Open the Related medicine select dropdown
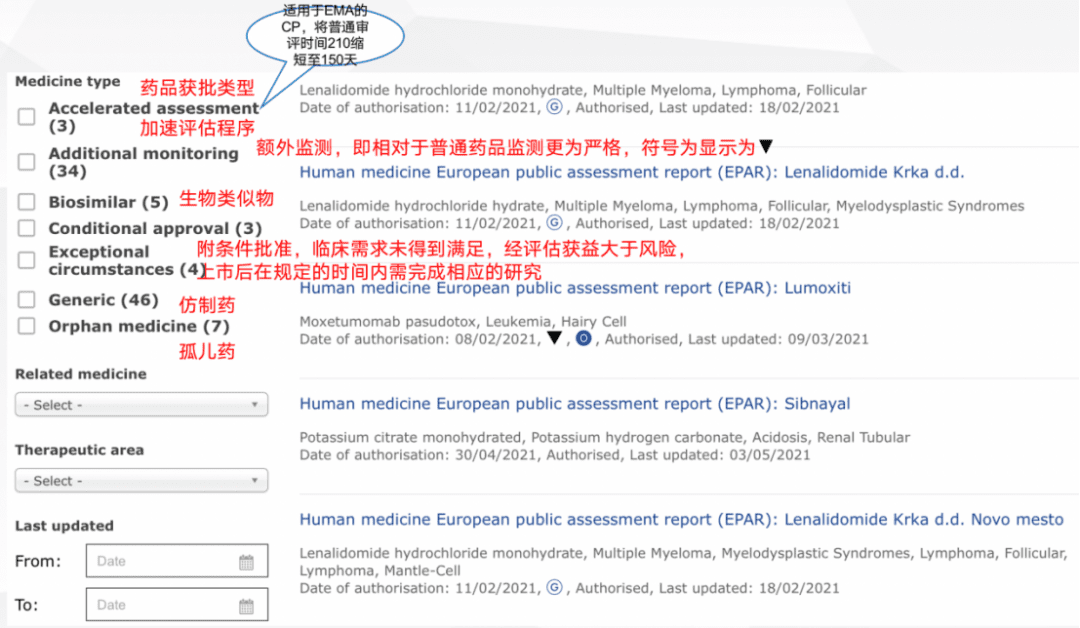Viewport: 1080px width, 628px height. click(141, 405)
